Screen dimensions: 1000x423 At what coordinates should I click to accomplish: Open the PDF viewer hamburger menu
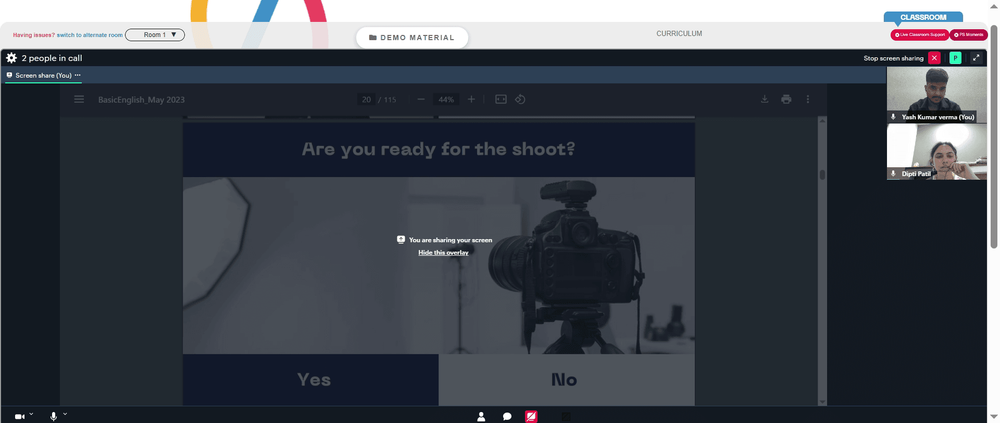(x=79, y=100)
